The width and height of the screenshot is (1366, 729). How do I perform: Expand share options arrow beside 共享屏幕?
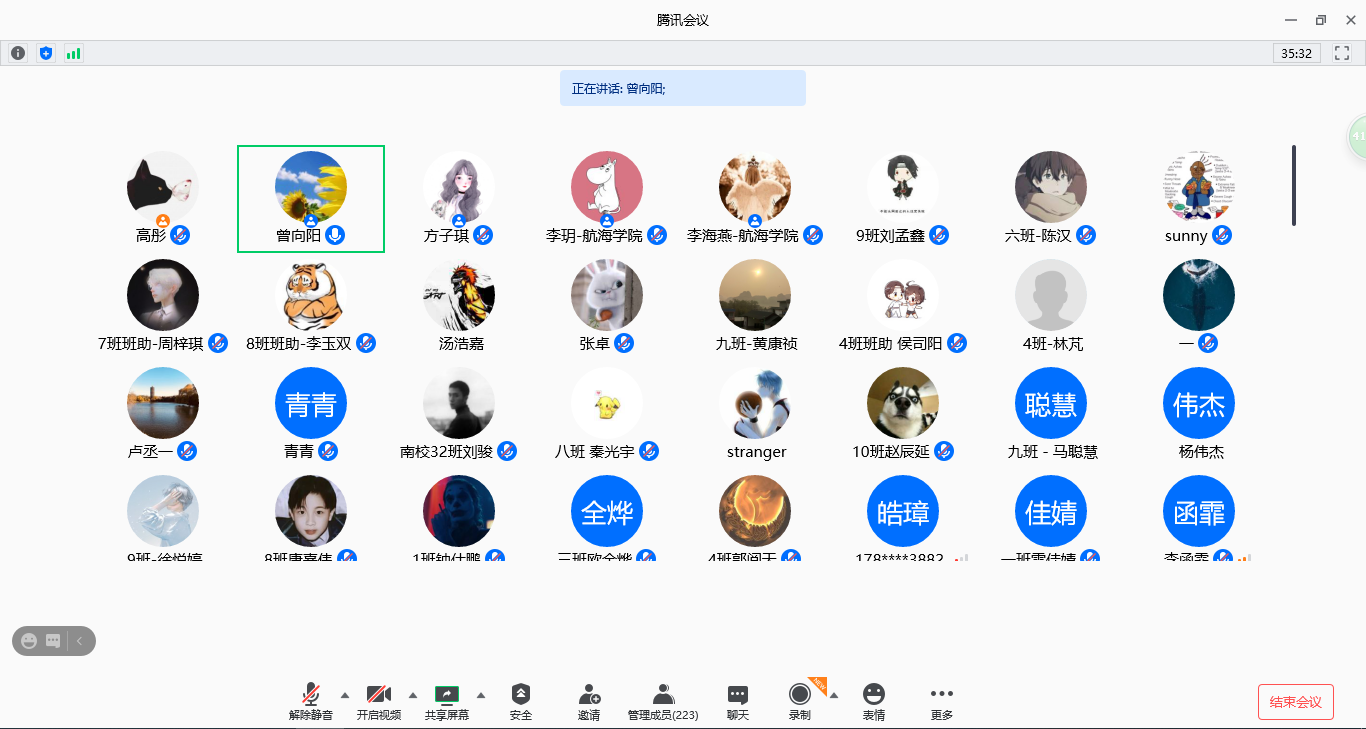point(481,695)
